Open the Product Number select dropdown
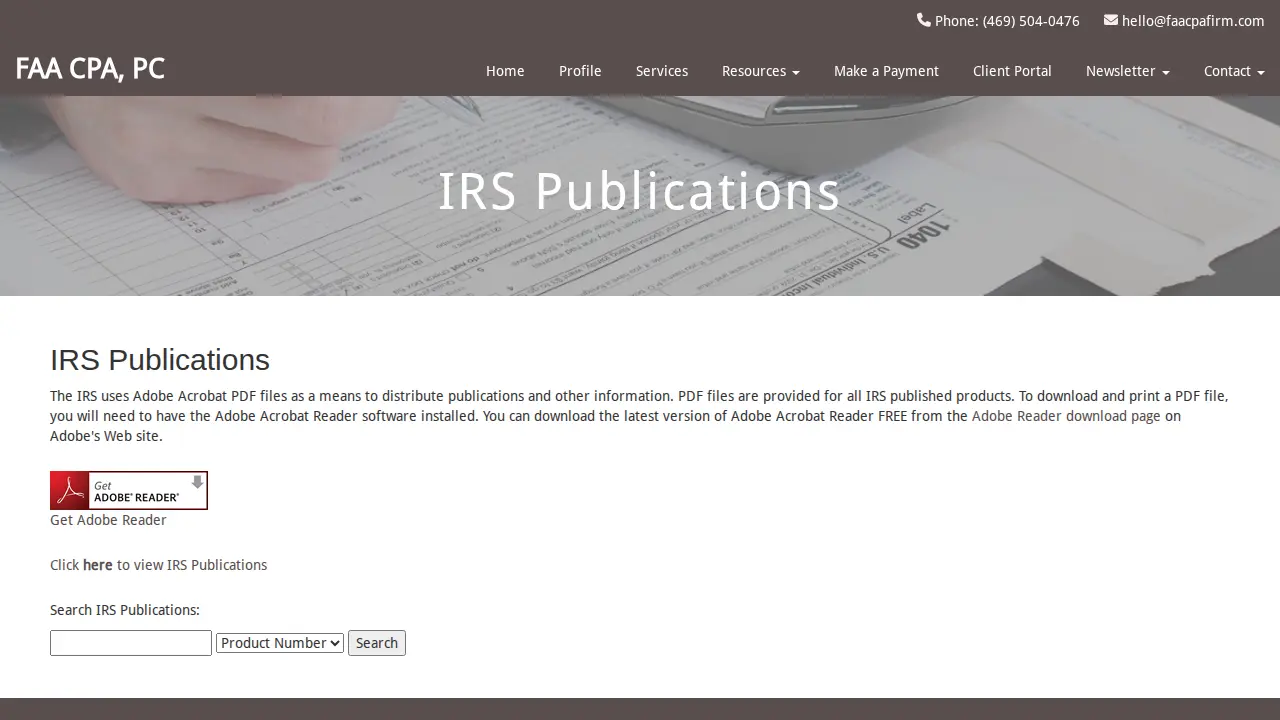 click(x=280, y=643)
